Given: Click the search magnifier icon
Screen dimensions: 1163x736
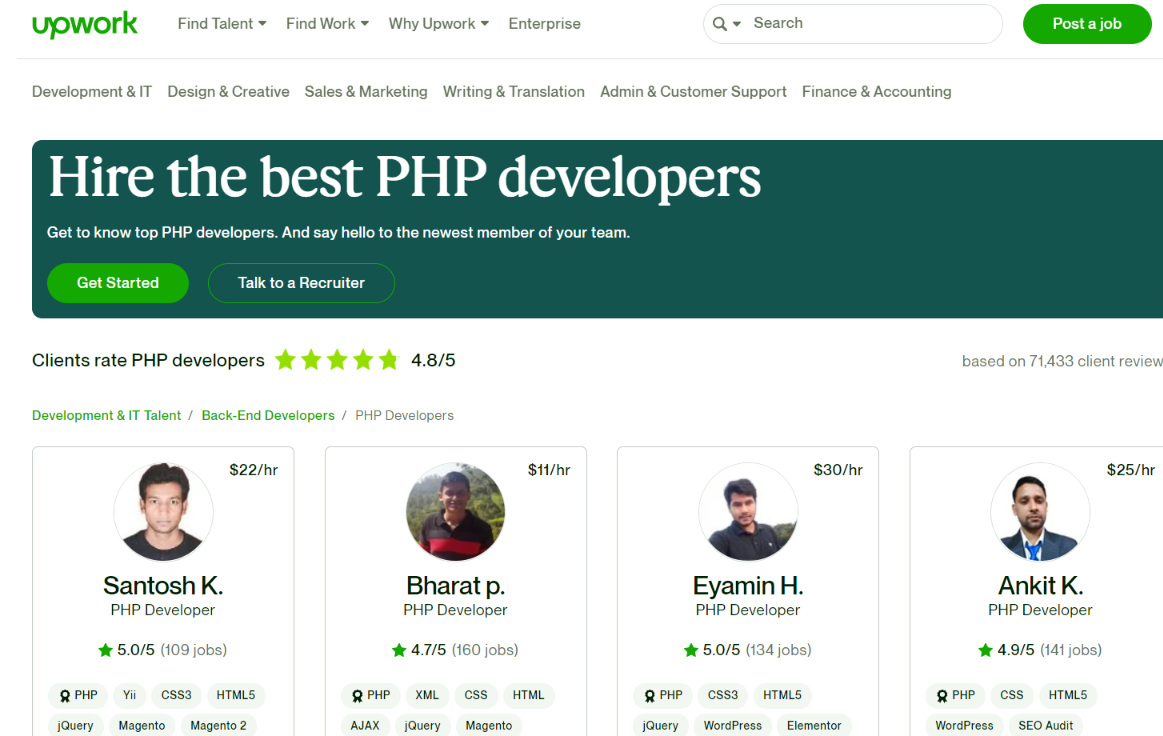Looking at the screenshot, I should [x=719, y=24].
